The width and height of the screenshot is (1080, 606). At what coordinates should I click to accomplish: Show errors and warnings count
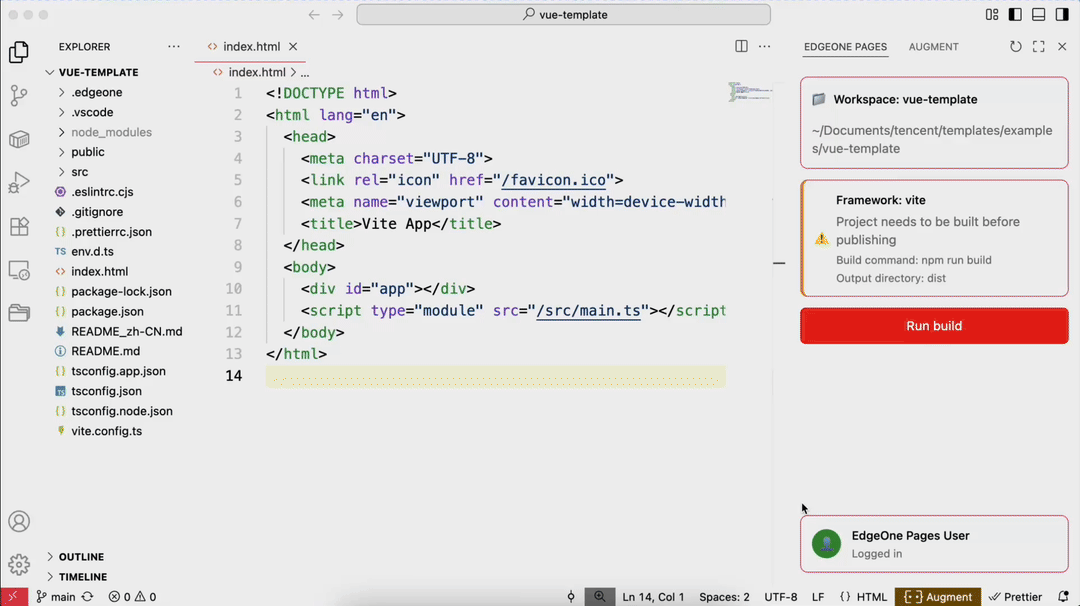[132, 596]
